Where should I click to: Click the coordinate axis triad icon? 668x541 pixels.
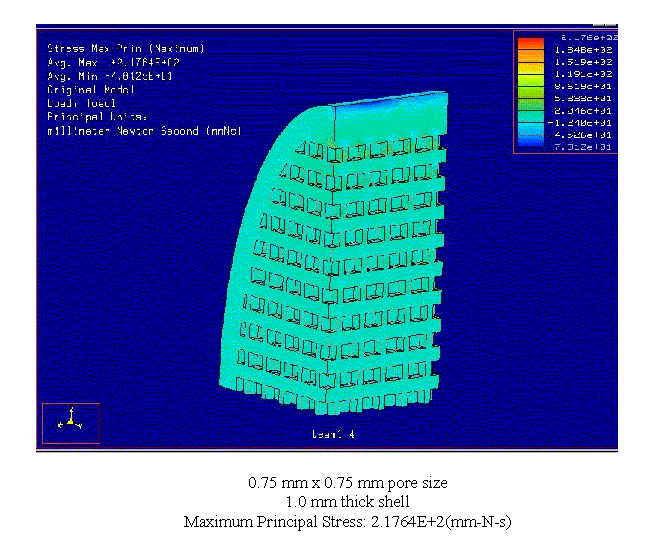(70, 423)
